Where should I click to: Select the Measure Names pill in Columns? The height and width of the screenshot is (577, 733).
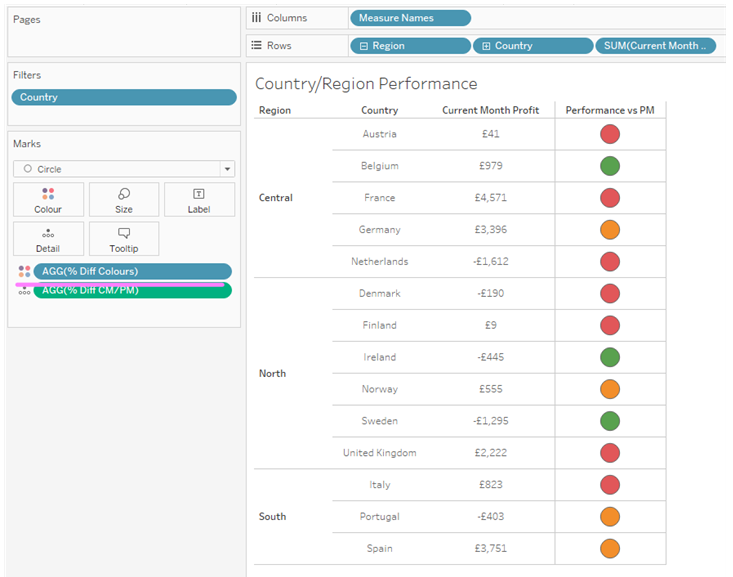410,18
